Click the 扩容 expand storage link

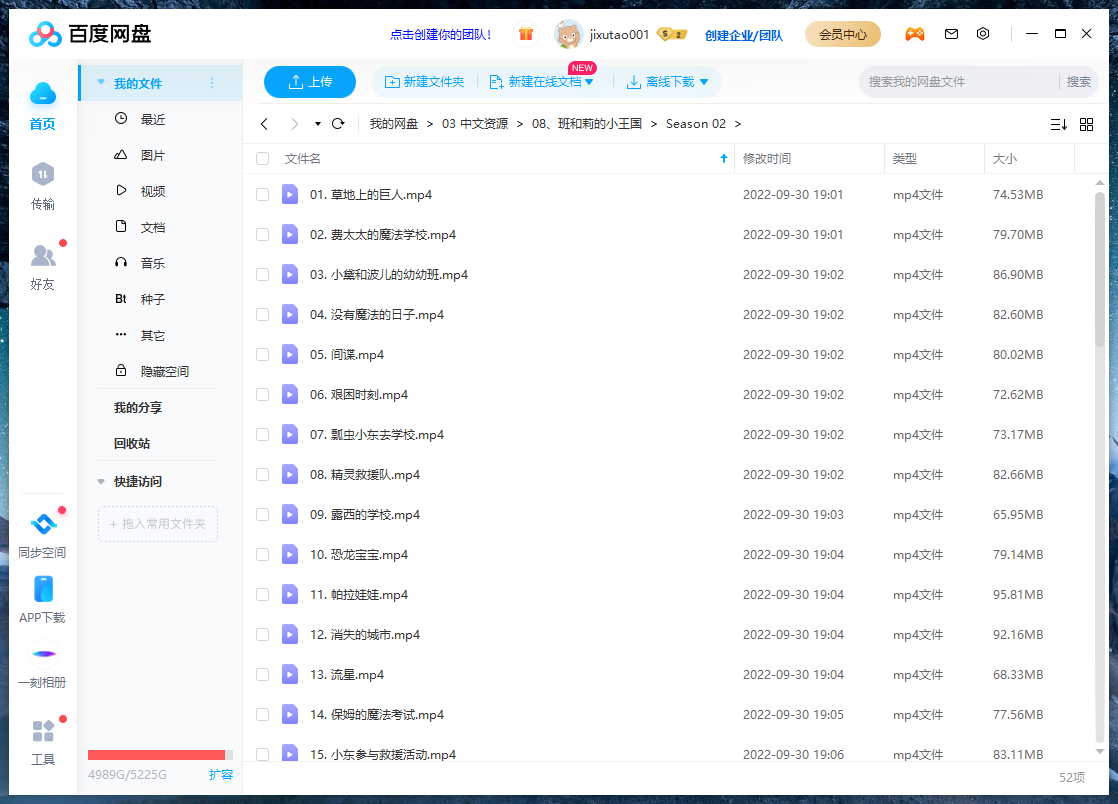point(221,774)
